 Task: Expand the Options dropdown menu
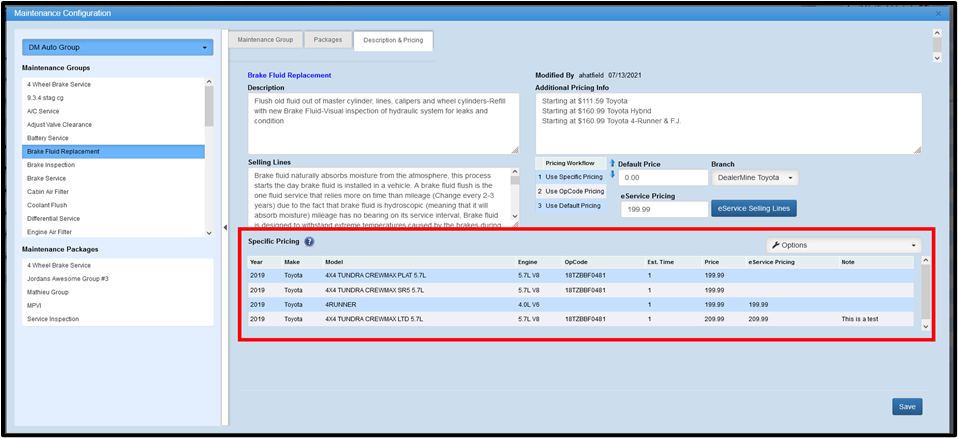click(842, 245)
